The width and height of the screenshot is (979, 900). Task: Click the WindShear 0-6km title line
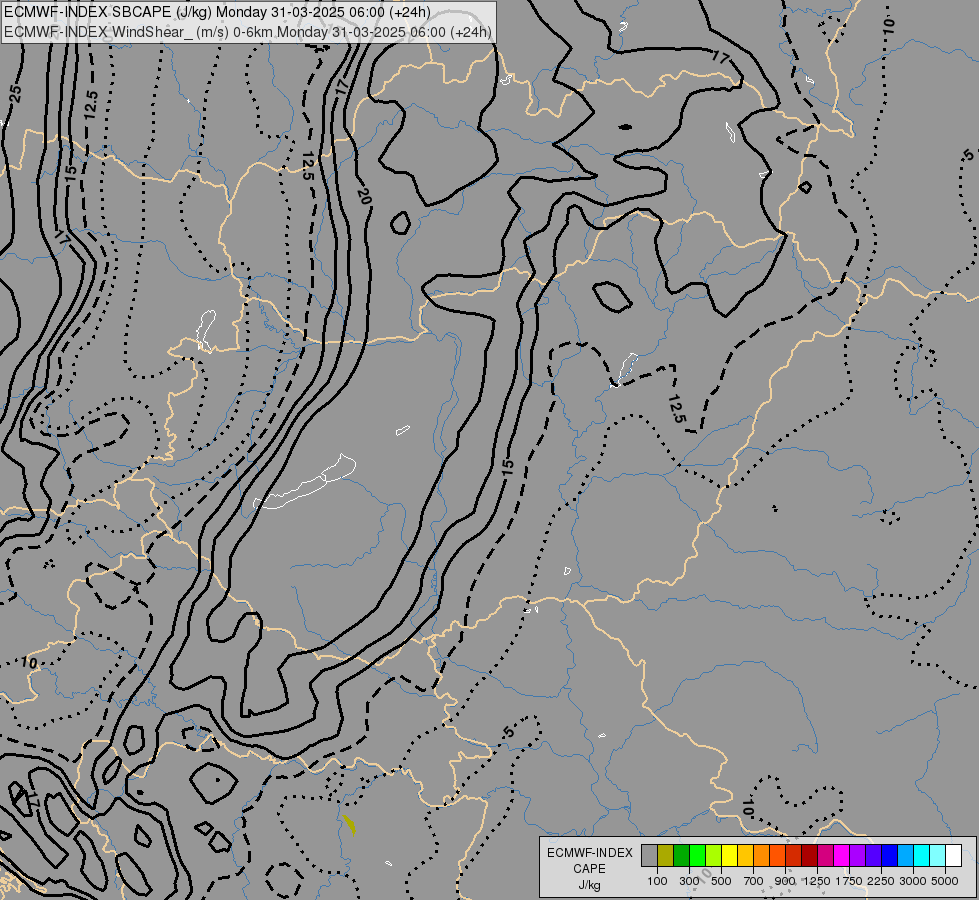(x=248, y=32)
